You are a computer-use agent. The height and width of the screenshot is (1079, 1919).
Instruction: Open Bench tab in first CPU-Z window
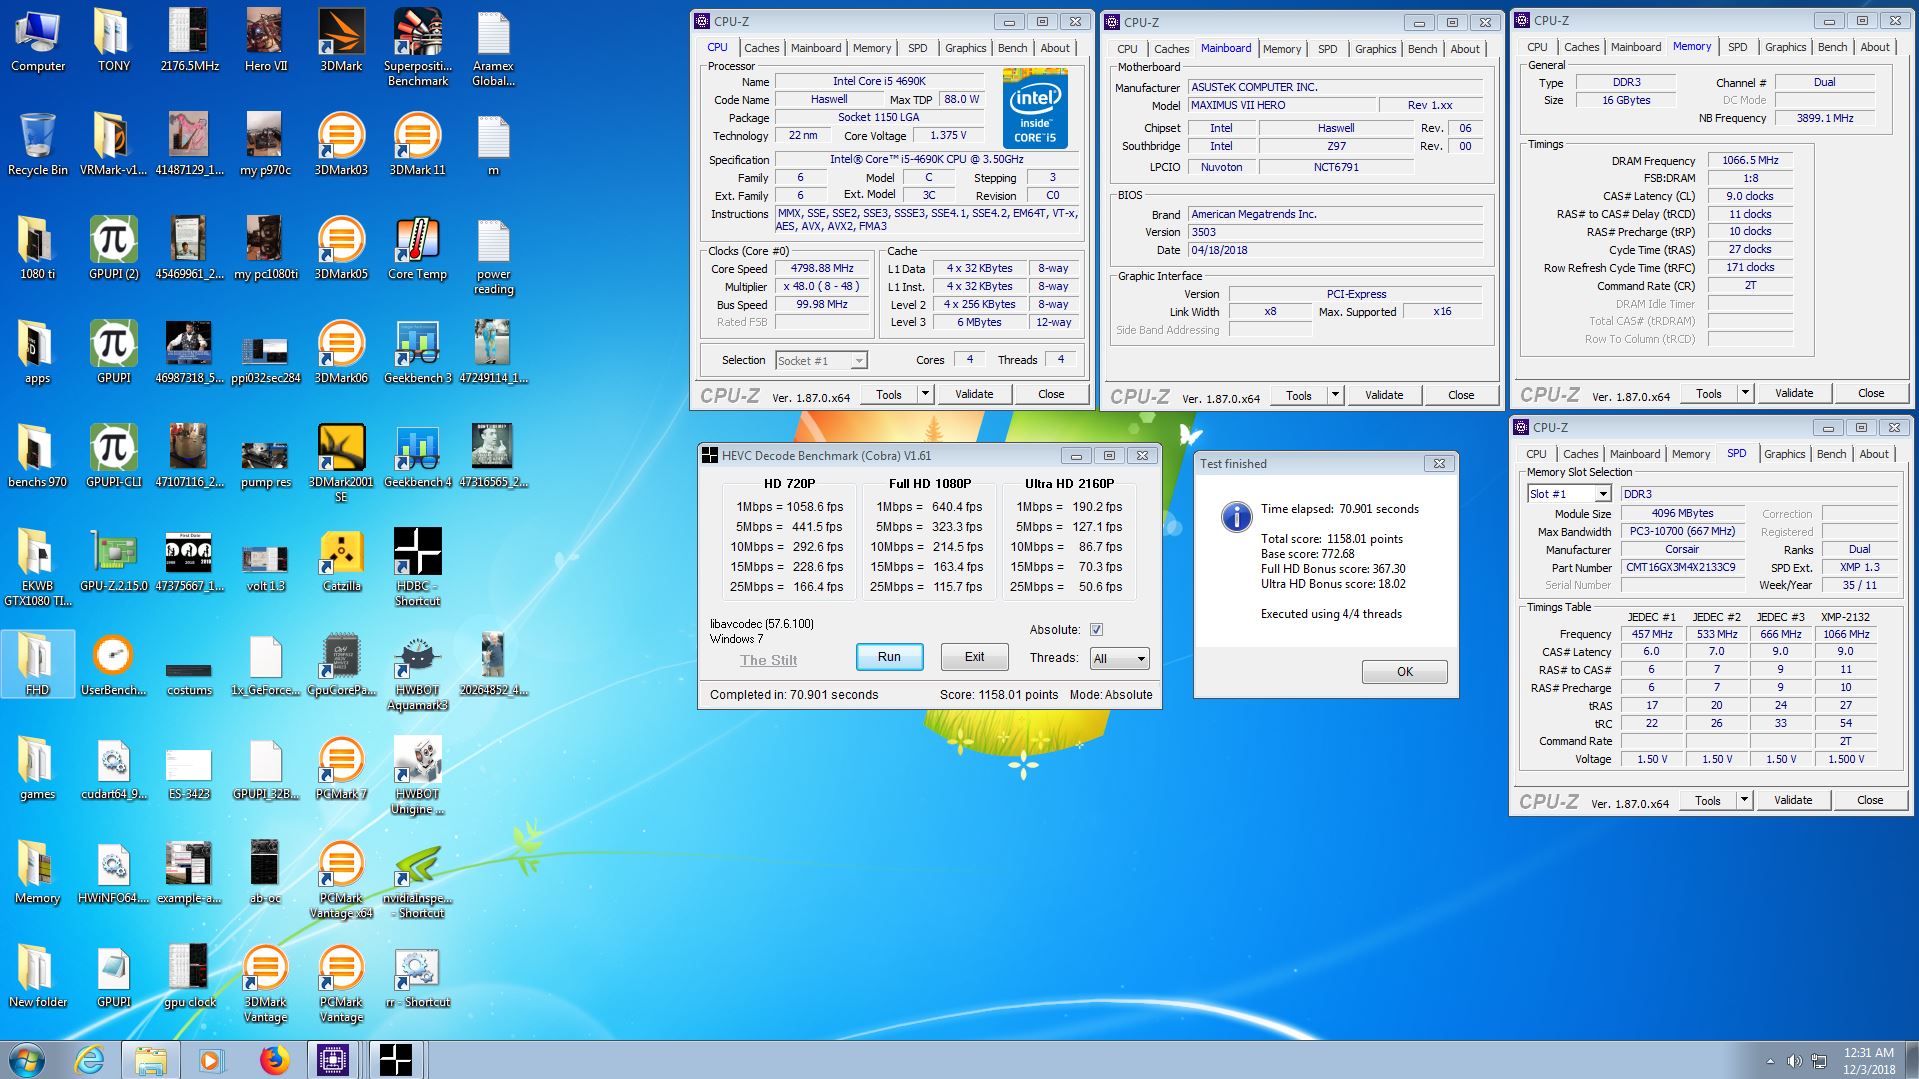pyautogui.click(x=1012, y=48)
